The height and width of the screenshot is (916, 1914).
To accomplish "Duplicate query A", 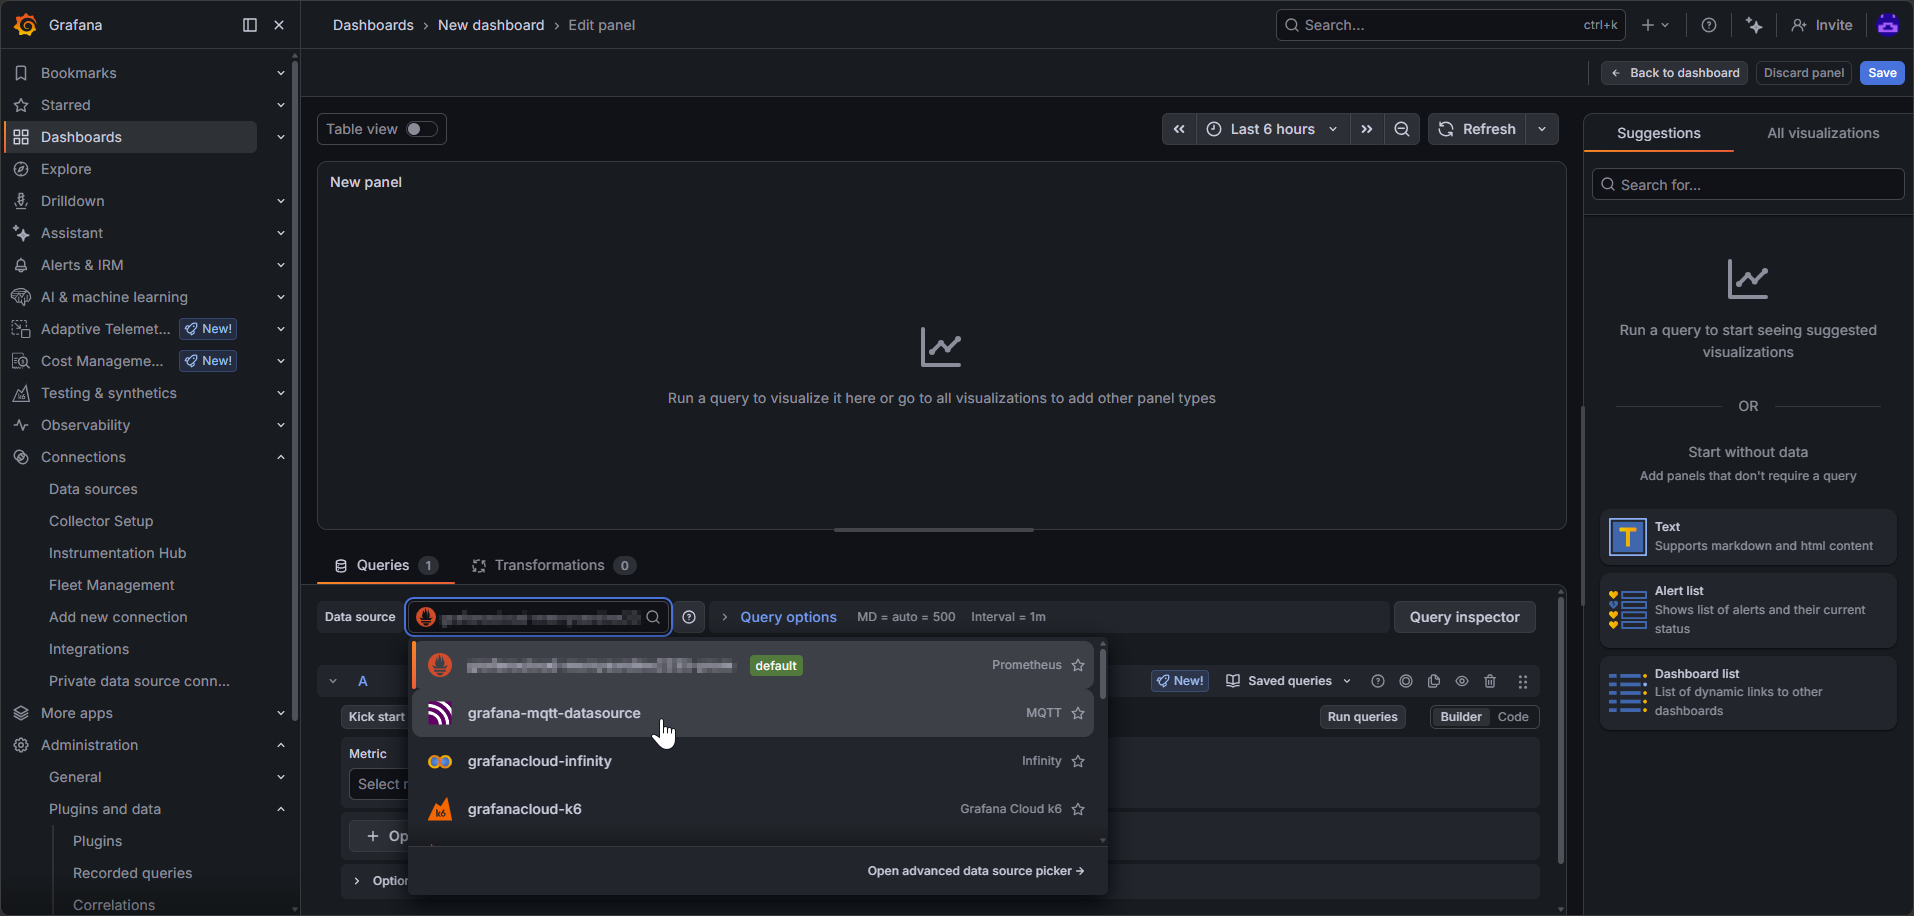I will [x=1434, y=681].
